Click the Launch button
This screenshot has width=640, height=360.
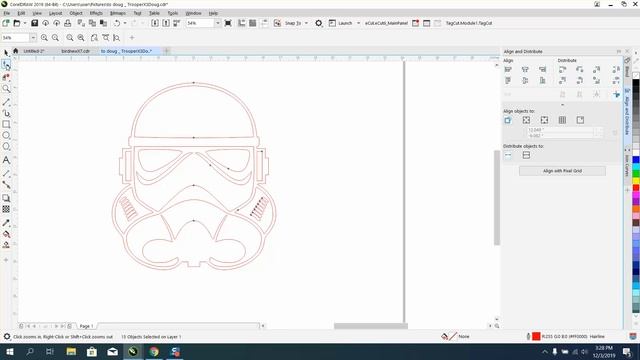point(341,23)
